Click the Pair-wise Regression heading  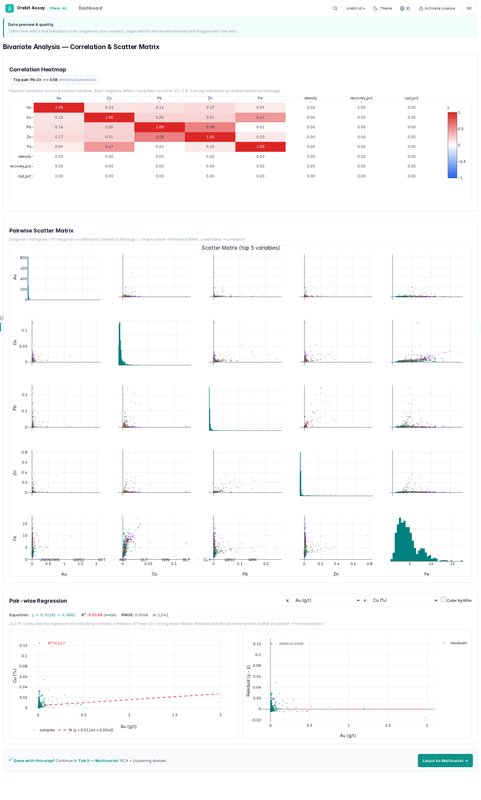tap(38, 601)
